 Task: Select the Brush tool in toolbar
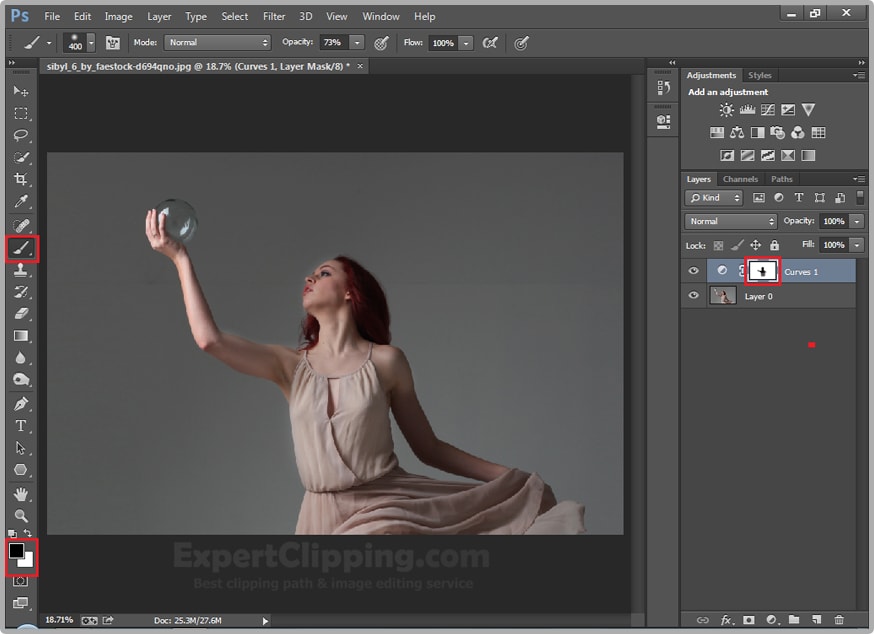tap(21, 247)
